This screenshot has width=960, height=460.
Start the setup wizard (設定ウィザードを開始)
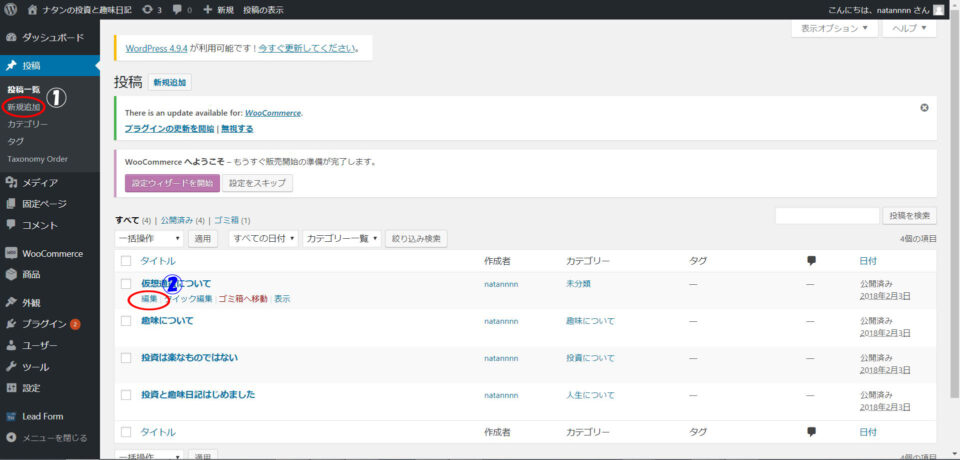tap(172, 183)
